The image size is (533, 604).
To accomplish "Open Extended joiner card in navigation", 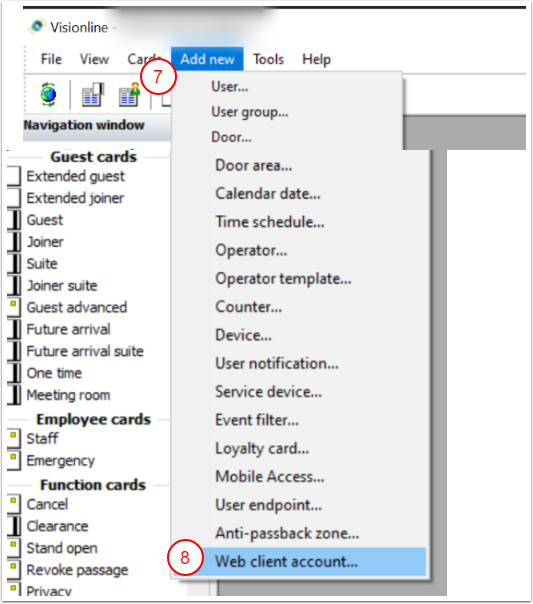I will point(75,198).
